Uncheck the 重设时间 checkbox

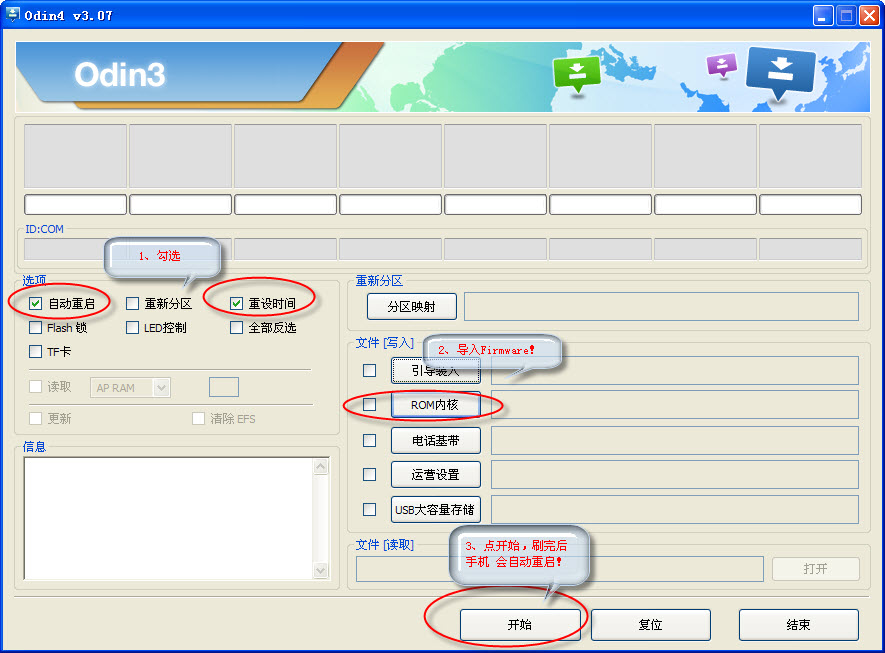[x=236, y=304]
